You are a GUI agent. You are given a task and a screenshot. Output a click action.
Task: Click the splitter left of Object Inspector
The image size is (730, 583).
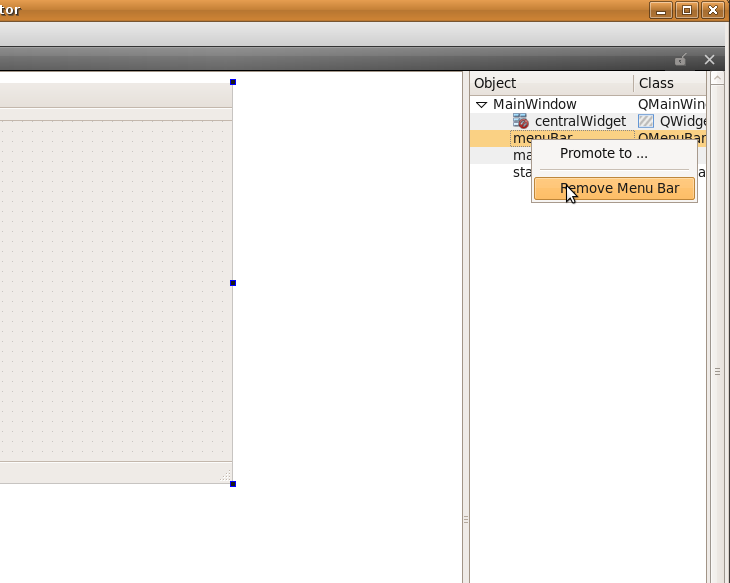click(465, 520)
